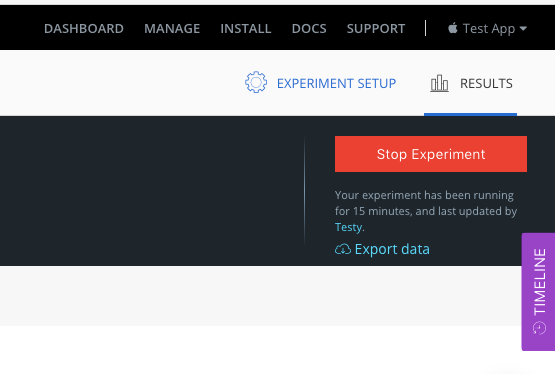
Task: Expand the Test App dropdown
Action: click(x=487, y=29)
